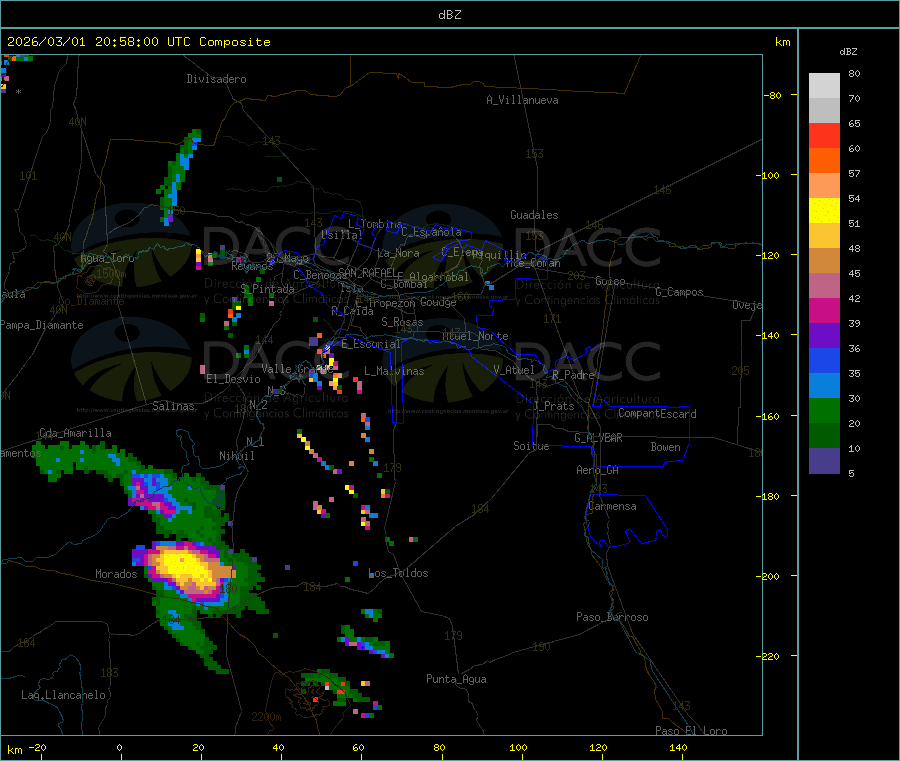Image resolution: width=900 pixels, height=761 pixels.
Task: Click the V_Atuel map label
Action: click(x=514, y=370)
